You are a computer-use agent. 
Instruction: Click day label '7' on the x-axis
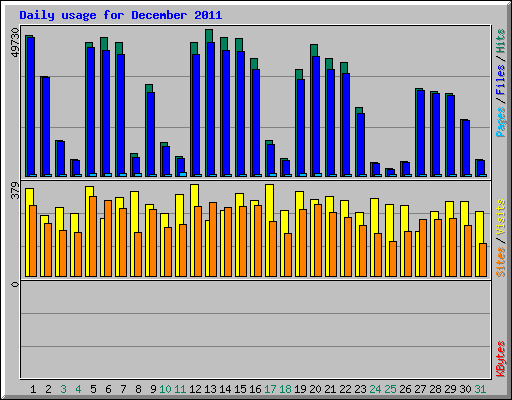[123, 389]
